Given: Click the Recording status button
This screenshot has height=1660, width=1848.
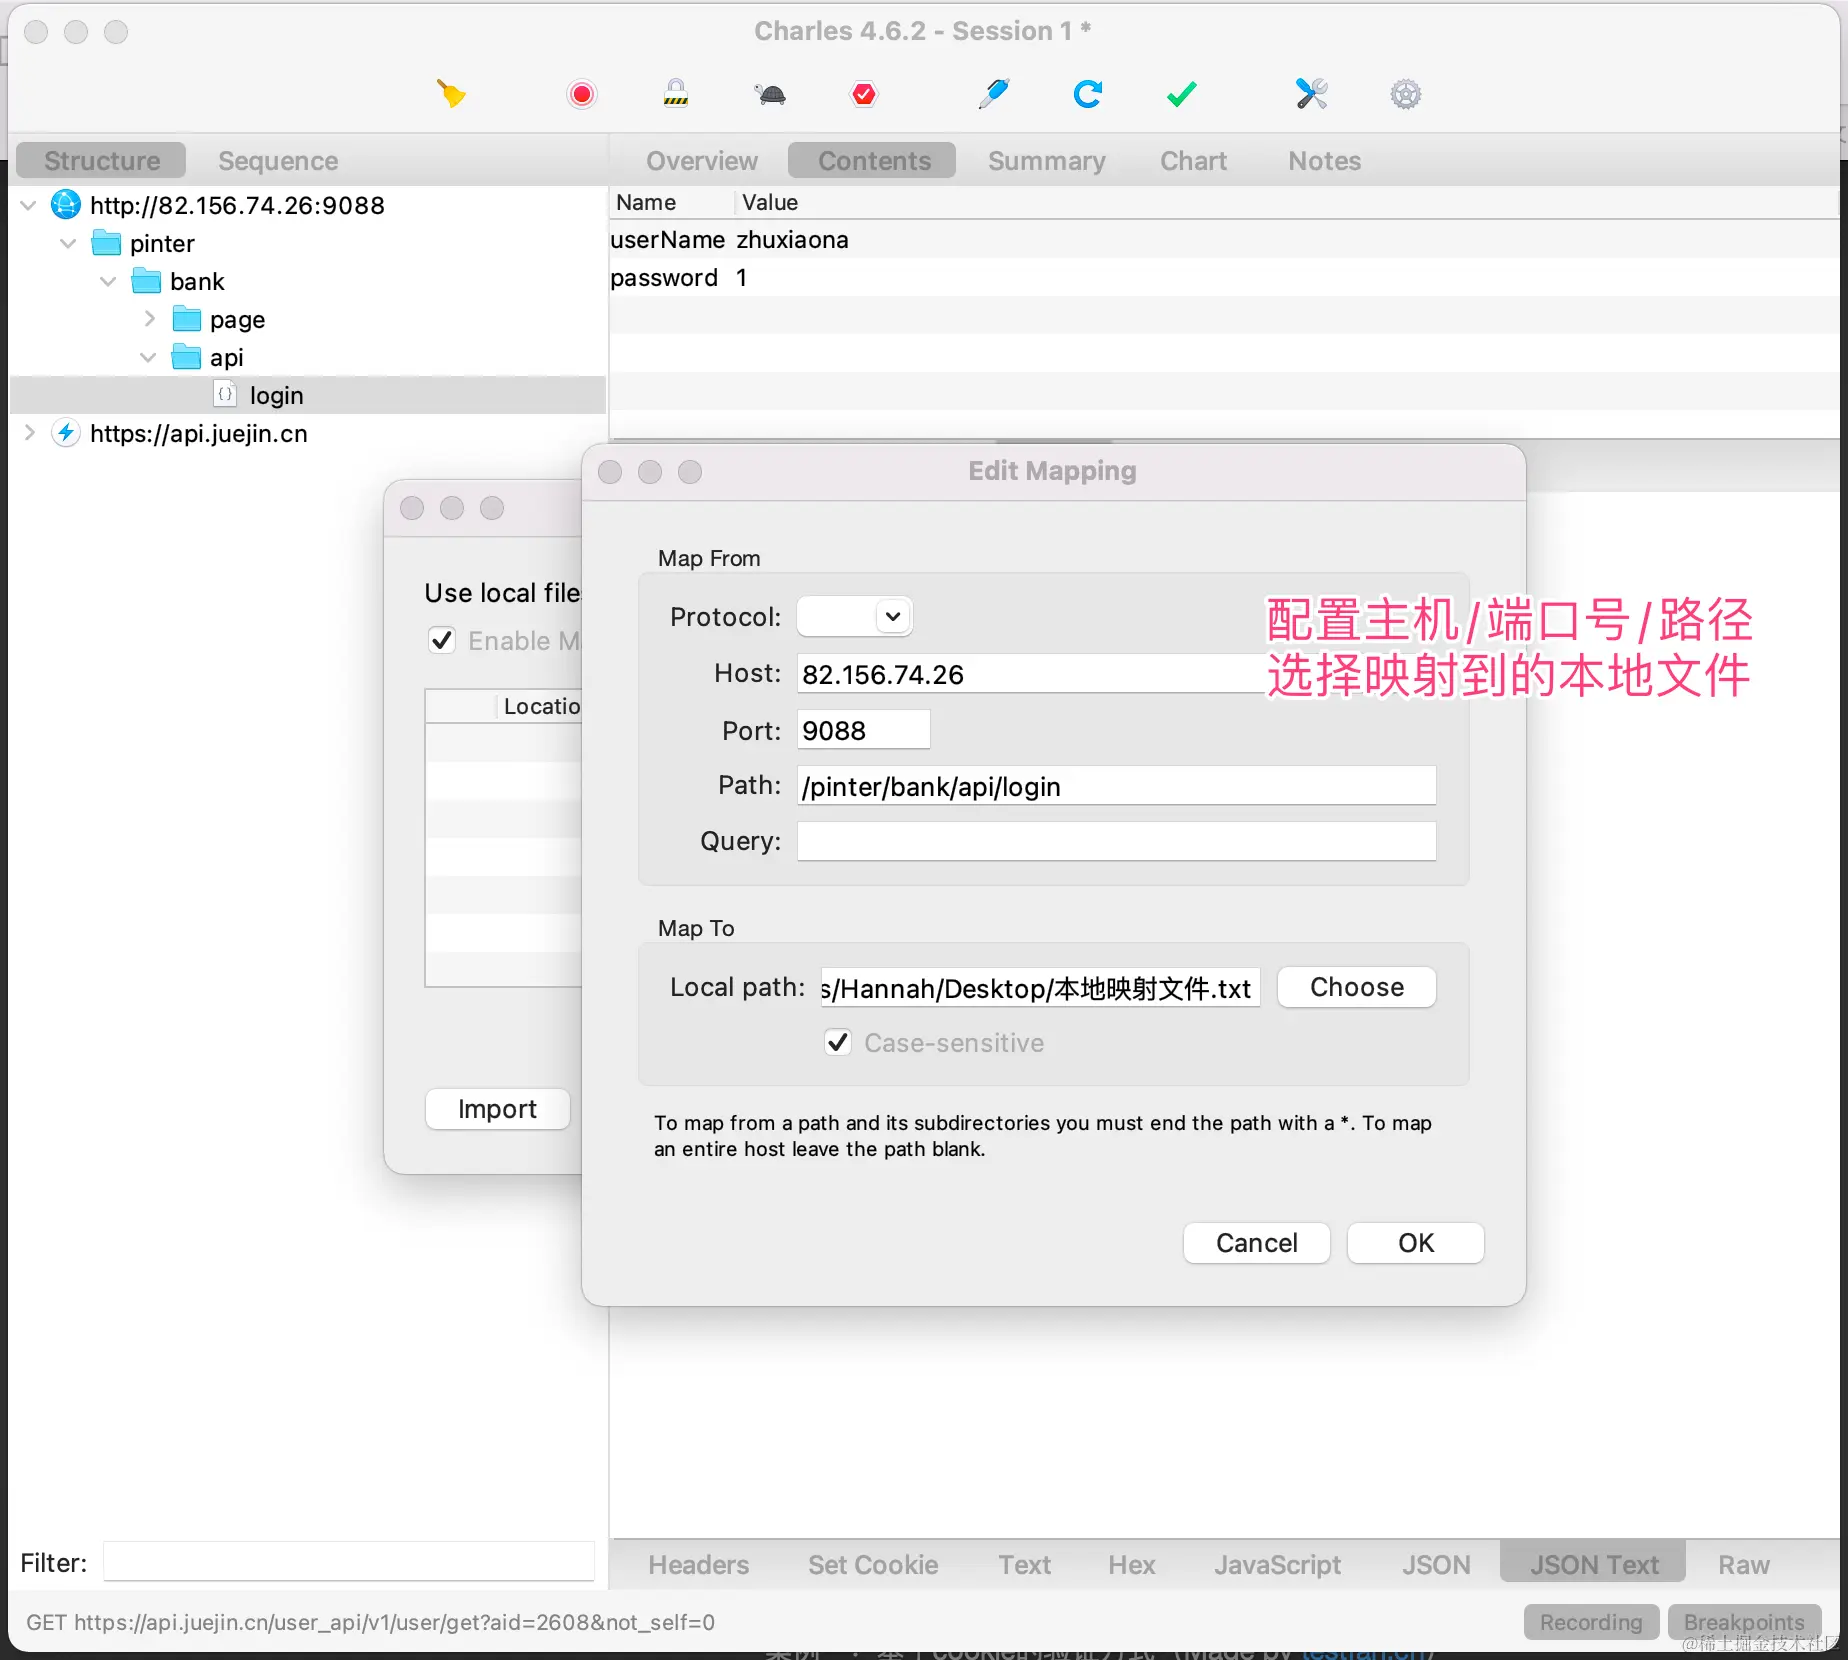Looking at the screenshot, I should pyautogui.click(x=1591, y=1622).
